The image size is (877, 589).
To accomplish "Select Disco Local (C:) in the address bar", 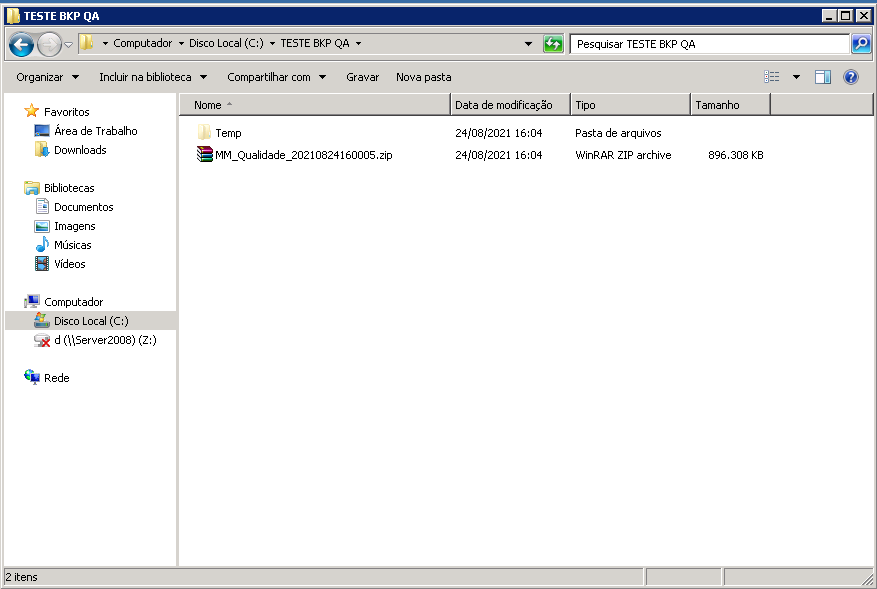I will pos(226,43).
